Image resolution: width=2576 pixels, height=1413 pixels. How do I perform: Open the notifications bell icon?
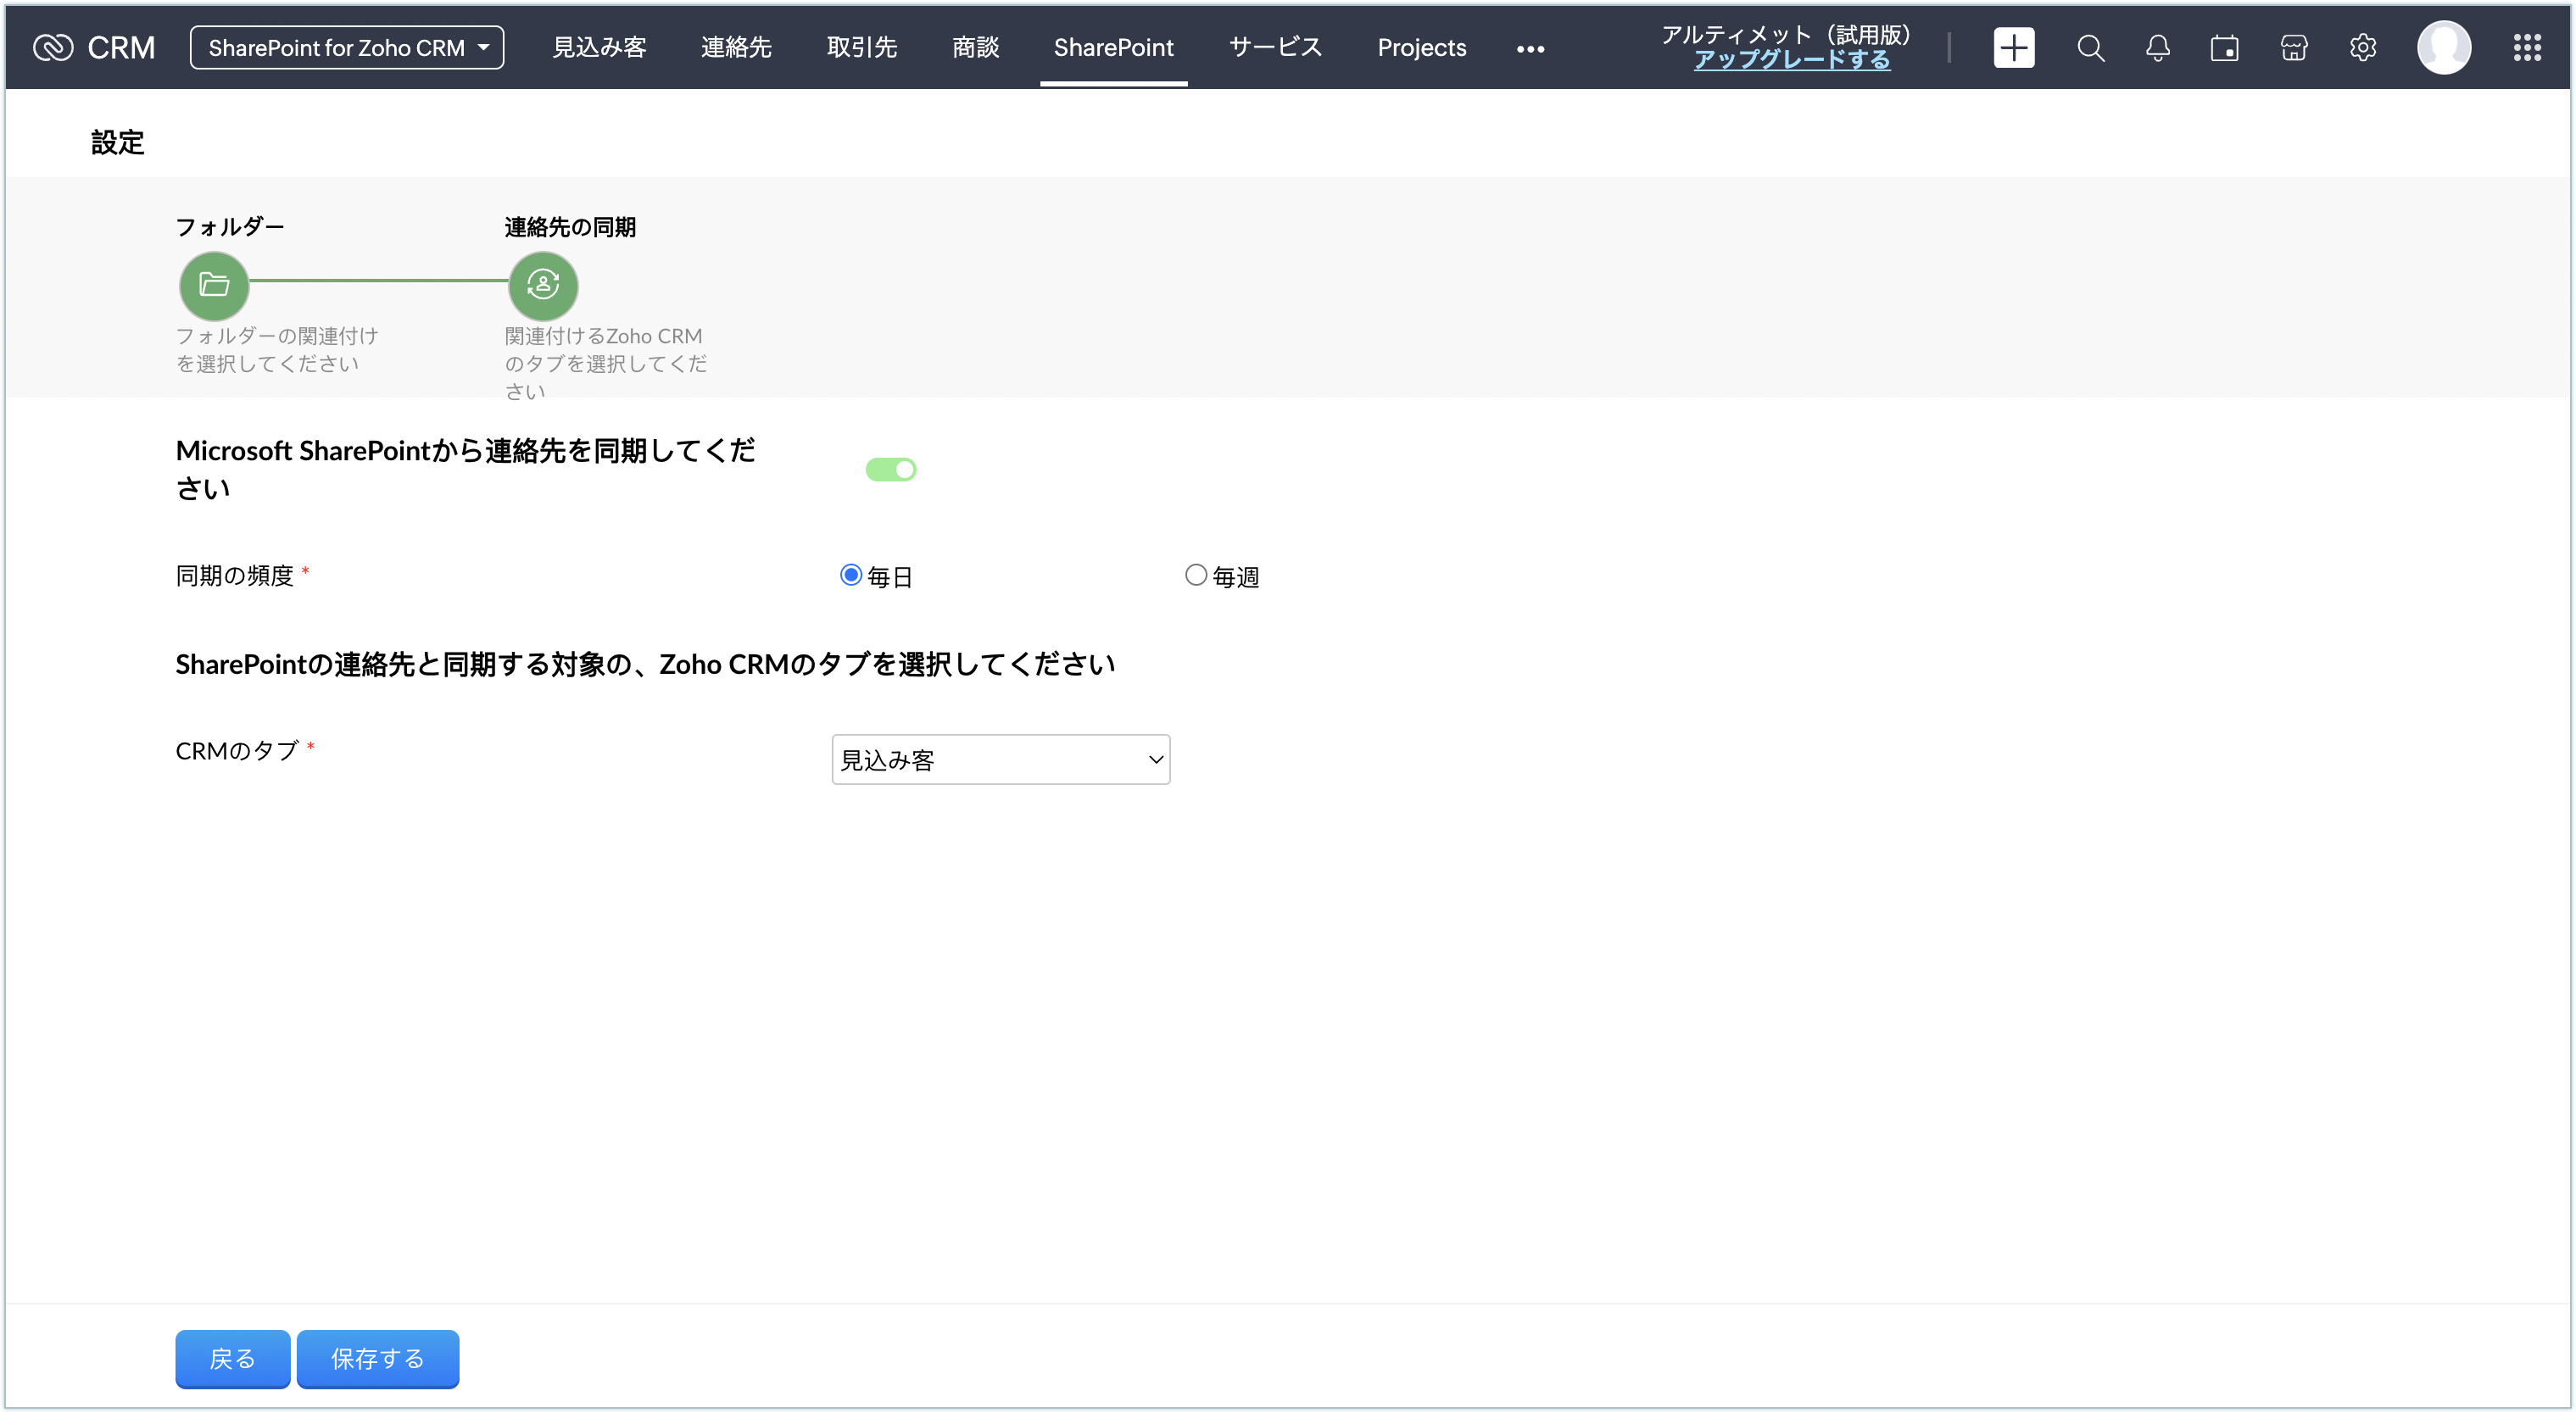click(x=2157, y=47)
